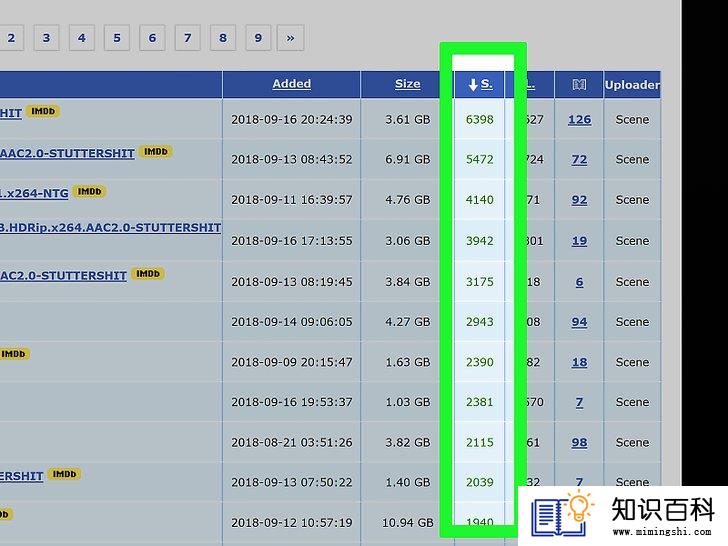Go to results page 9

(258, 38)
